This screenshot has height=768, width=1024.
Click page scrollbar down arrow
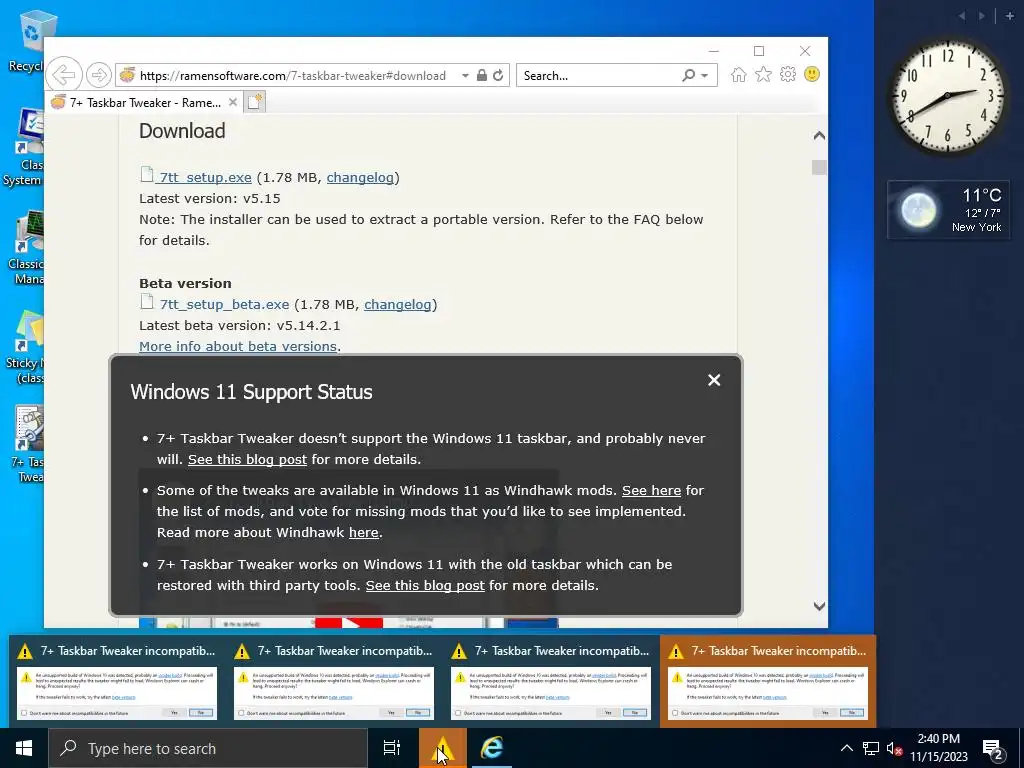point(819,606)
